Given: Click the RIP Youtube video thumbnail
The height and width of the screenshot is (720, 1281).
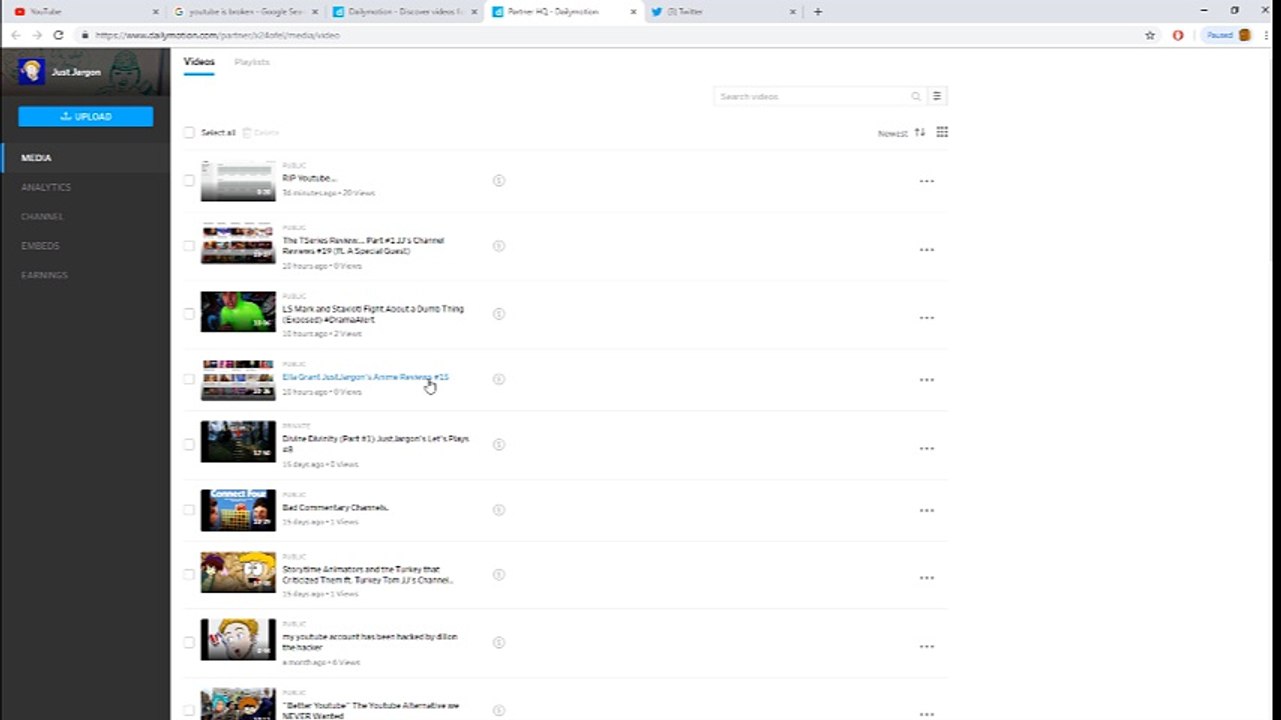Looking at the screenshot, I should [238, 181].
